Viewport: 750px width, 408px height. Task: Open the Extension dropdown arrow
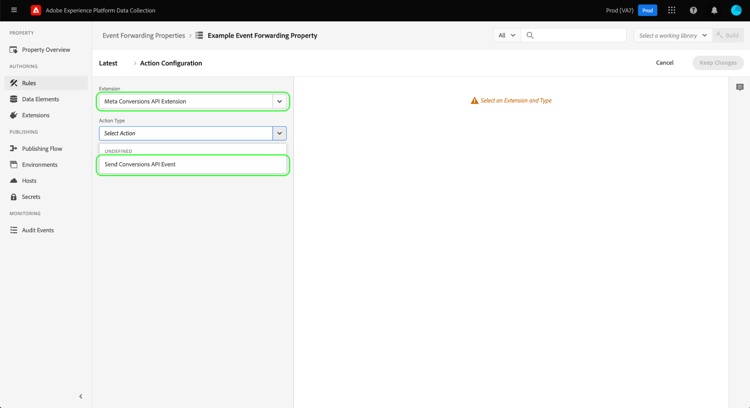279,101
